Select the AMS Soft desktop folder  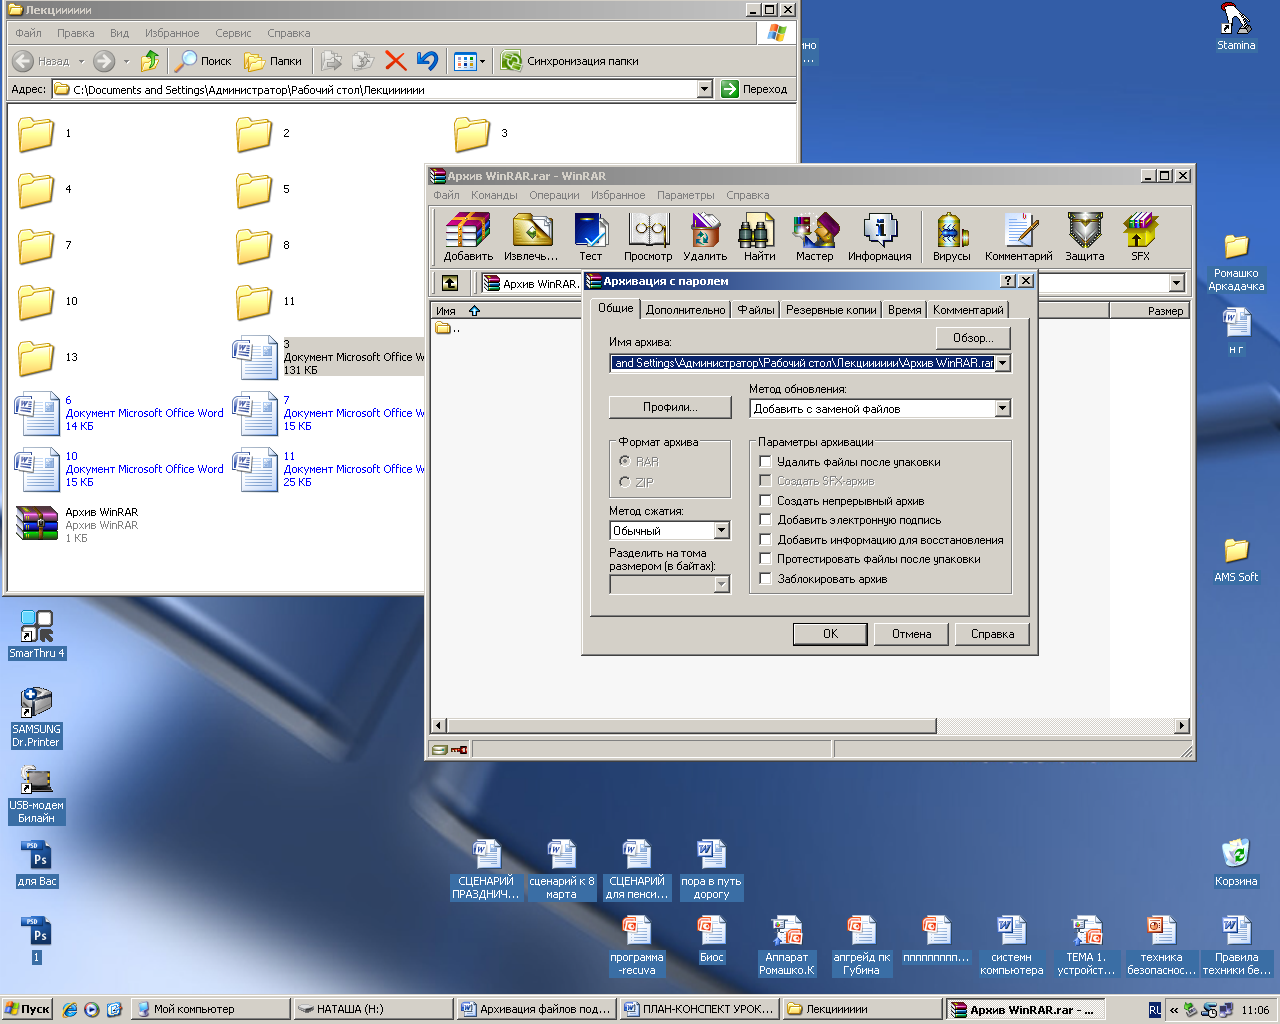click(x=1236, y=560)
